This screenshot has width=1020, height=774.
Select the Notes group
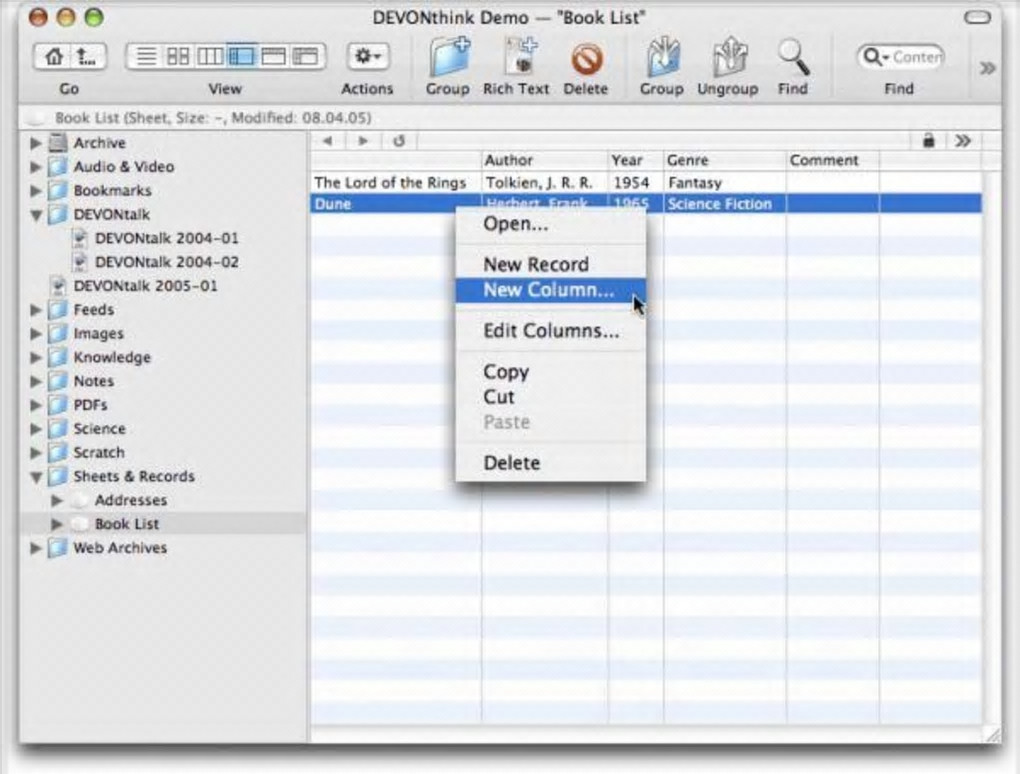(94, 381)
